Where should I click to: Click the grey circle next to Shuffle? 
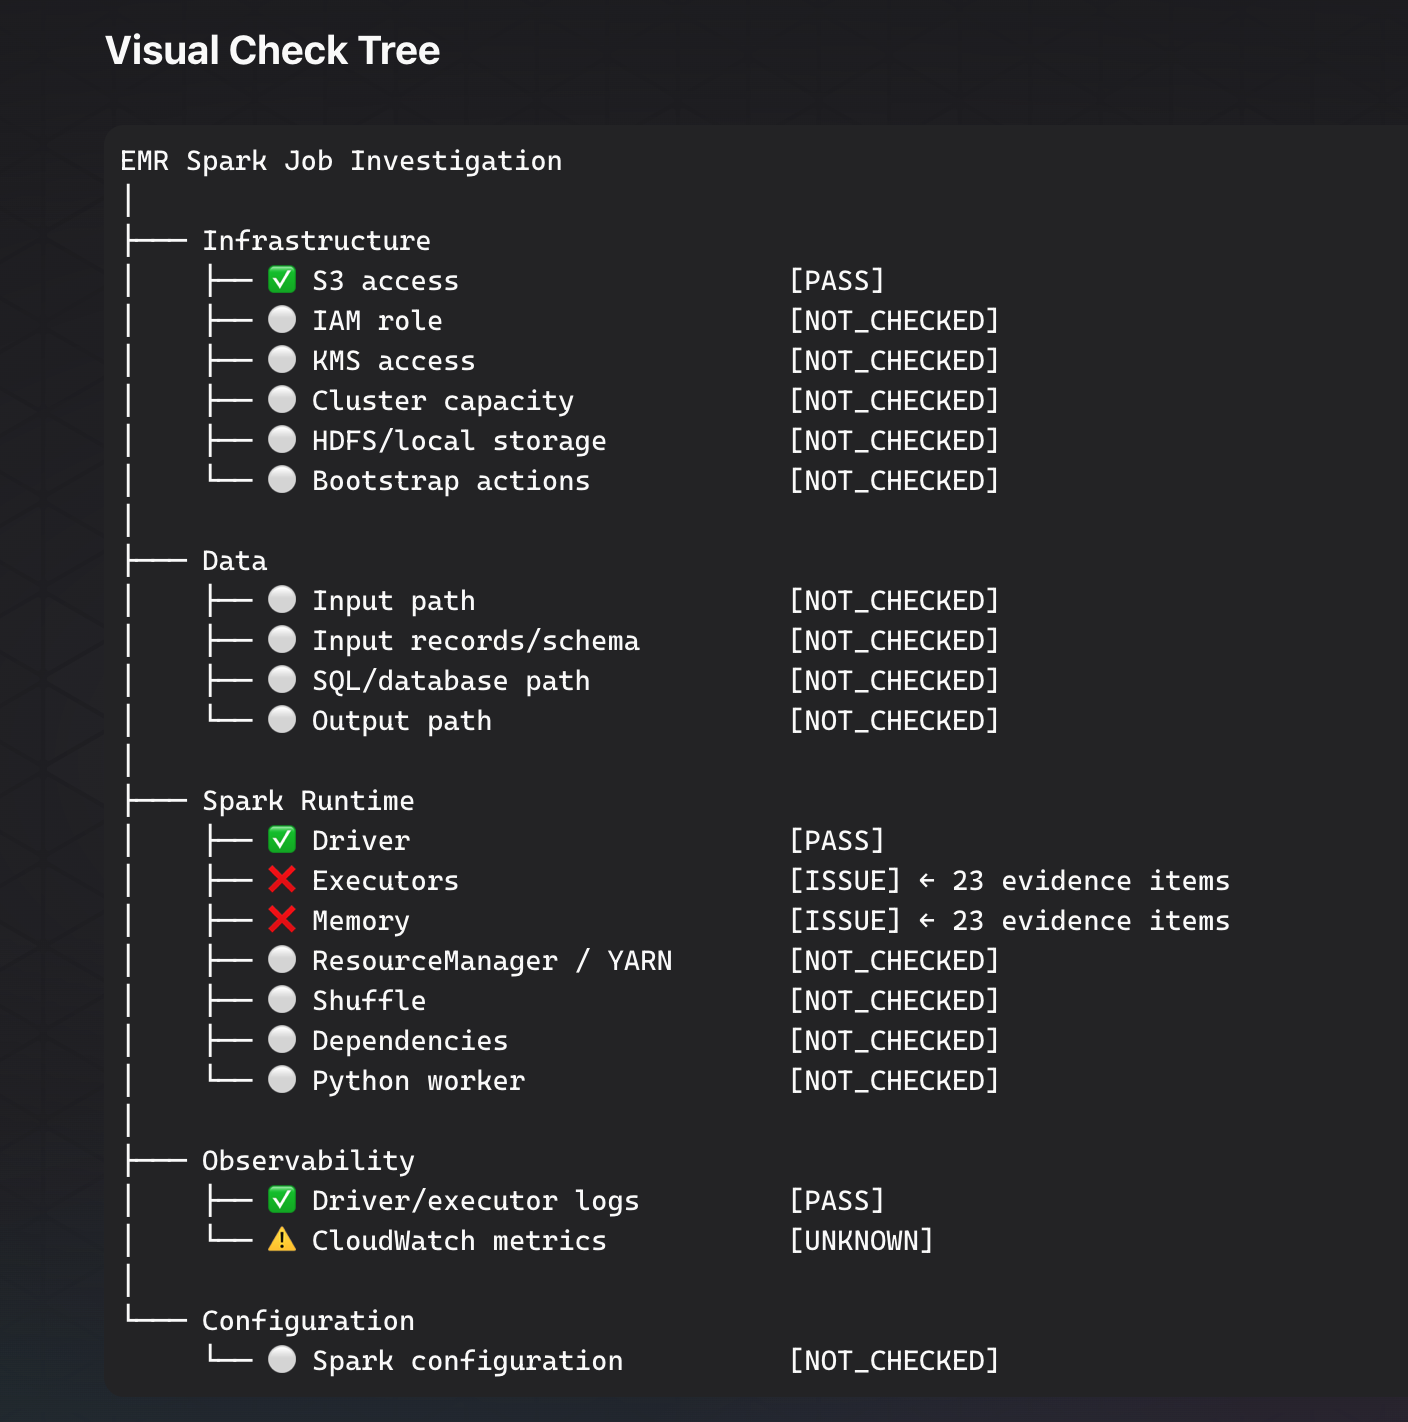point(282,1000)
